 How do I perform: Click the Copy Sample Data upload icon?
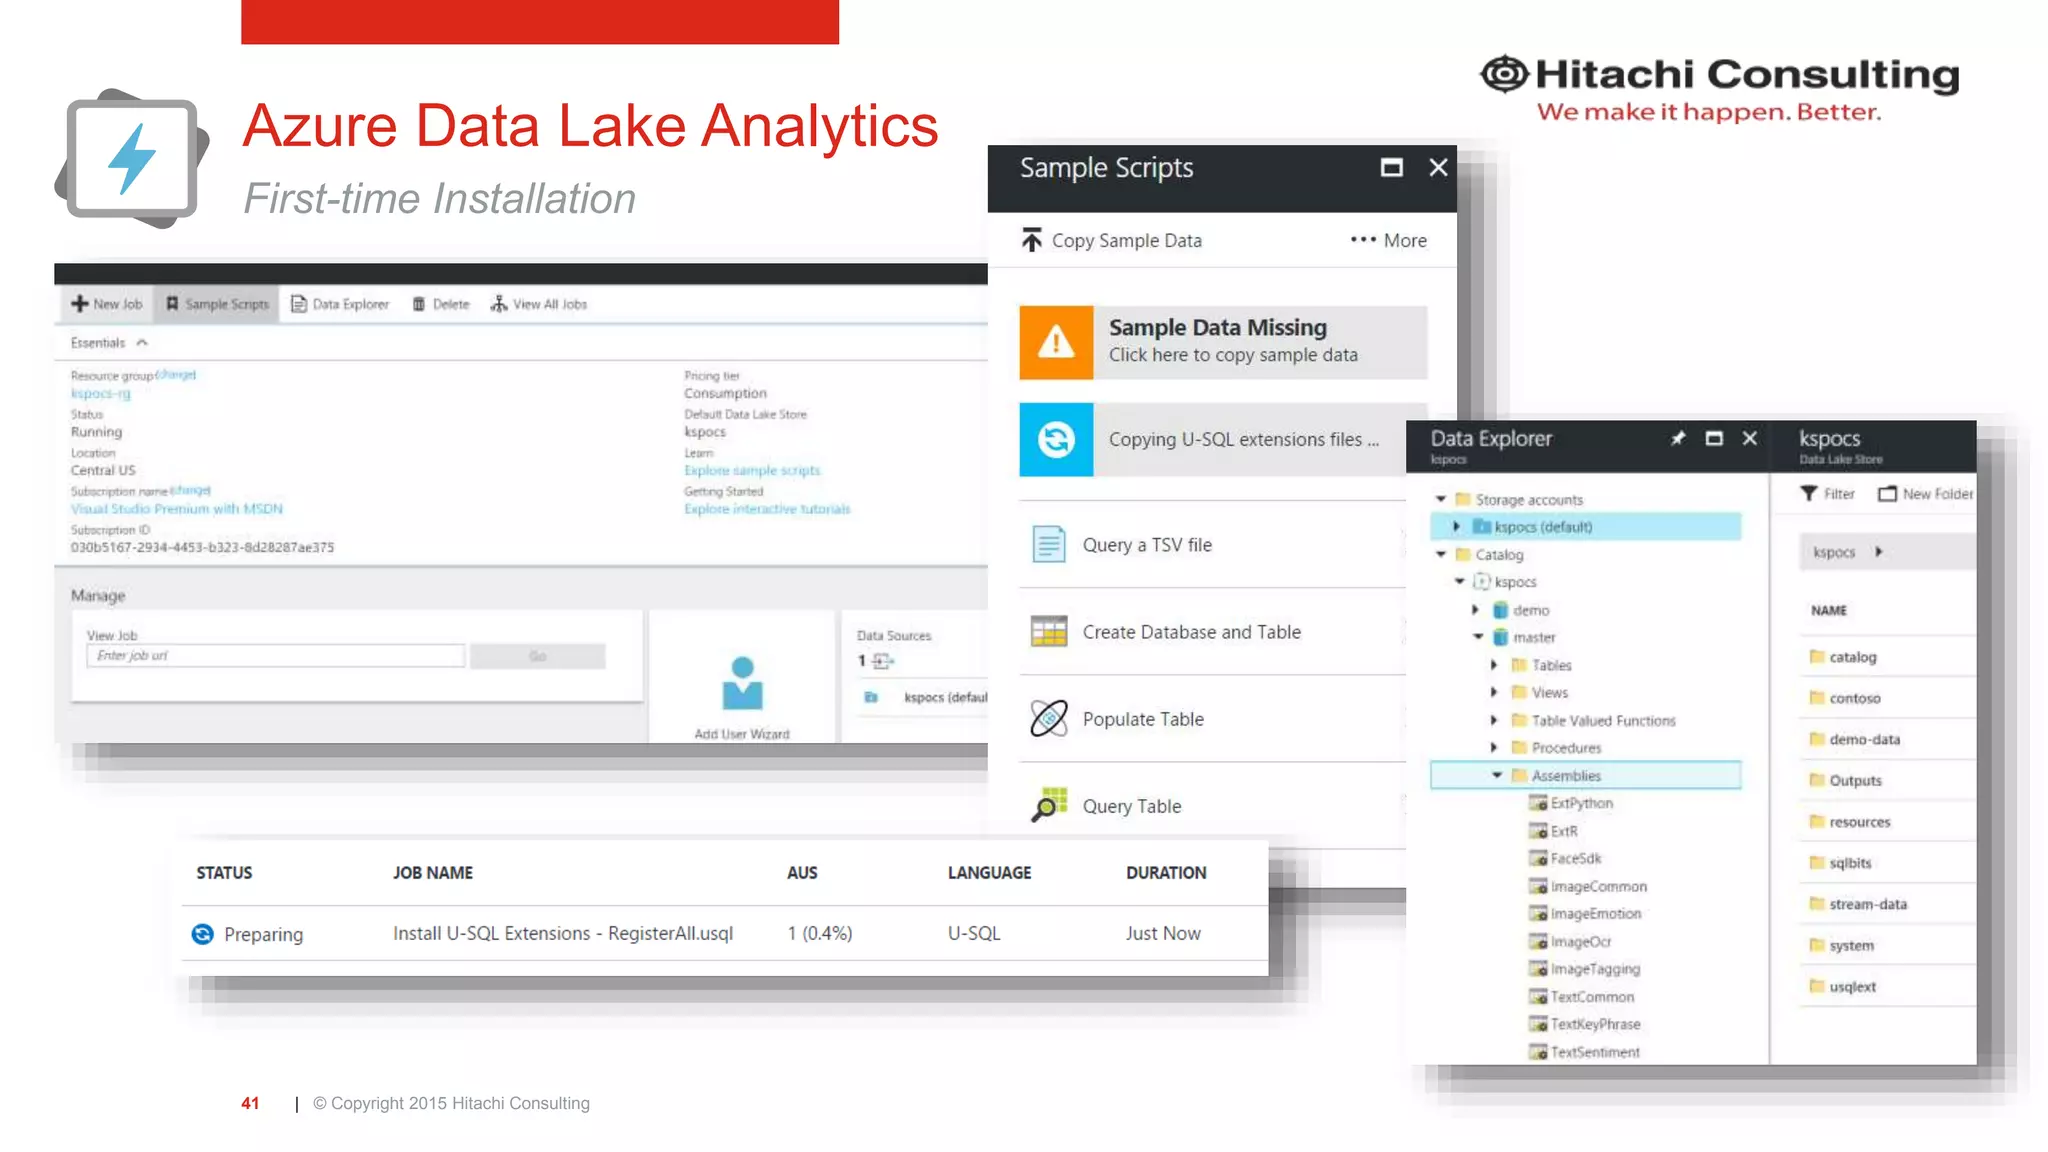1032,240
